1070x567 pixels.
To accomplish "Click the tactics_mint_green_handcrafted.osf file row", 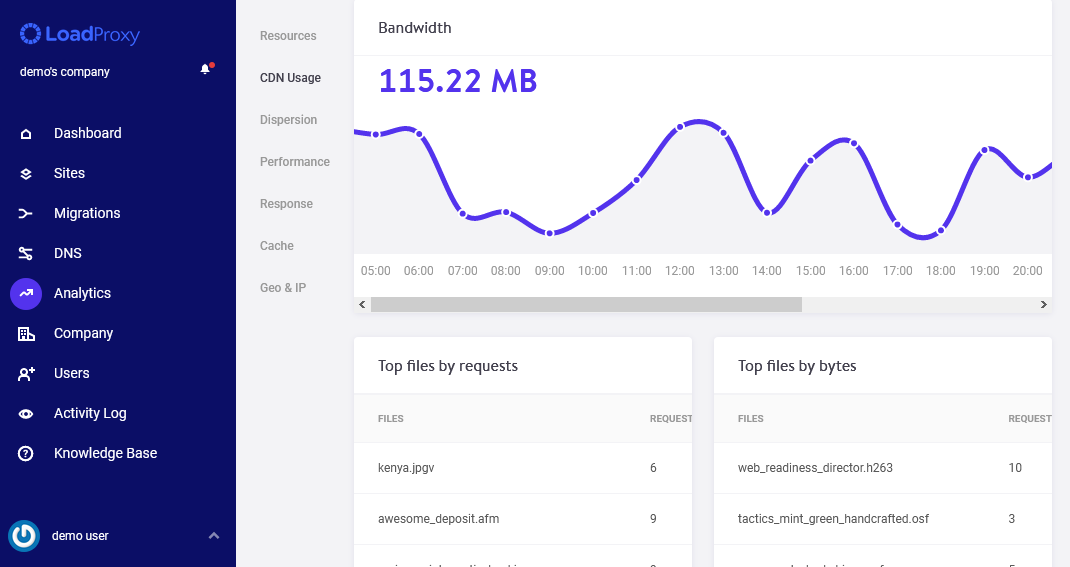I will click(882, 519).
